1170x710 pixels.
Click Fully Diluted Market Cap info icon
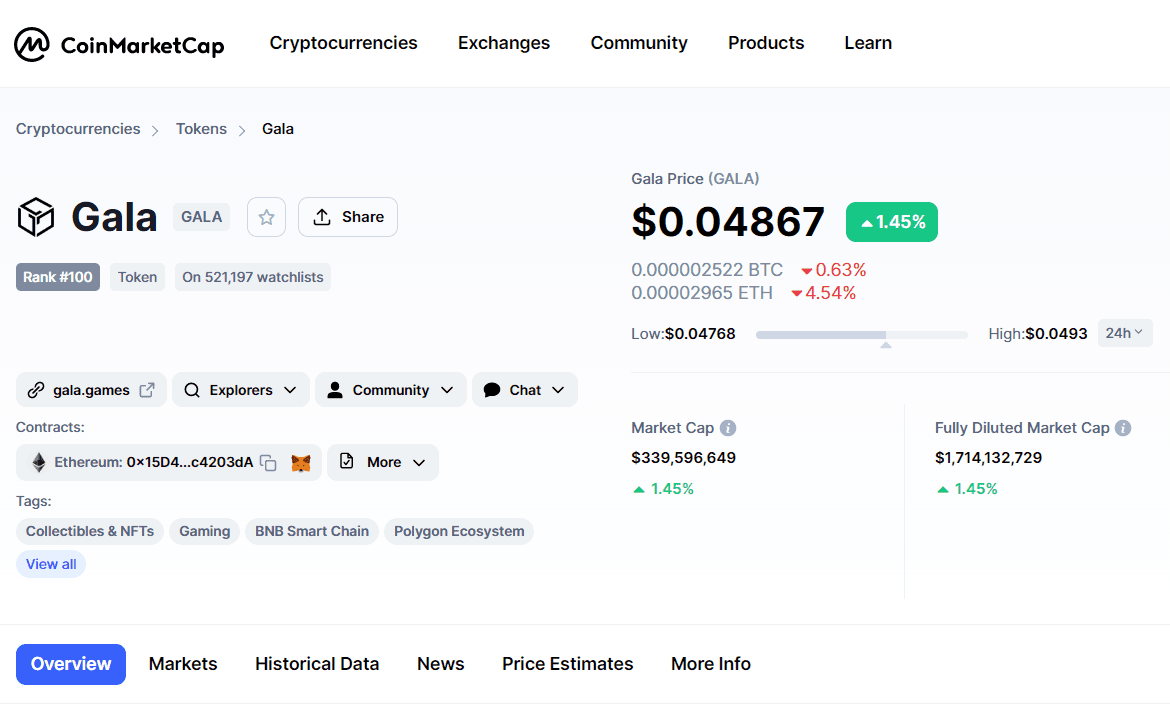coord(1123,428)
